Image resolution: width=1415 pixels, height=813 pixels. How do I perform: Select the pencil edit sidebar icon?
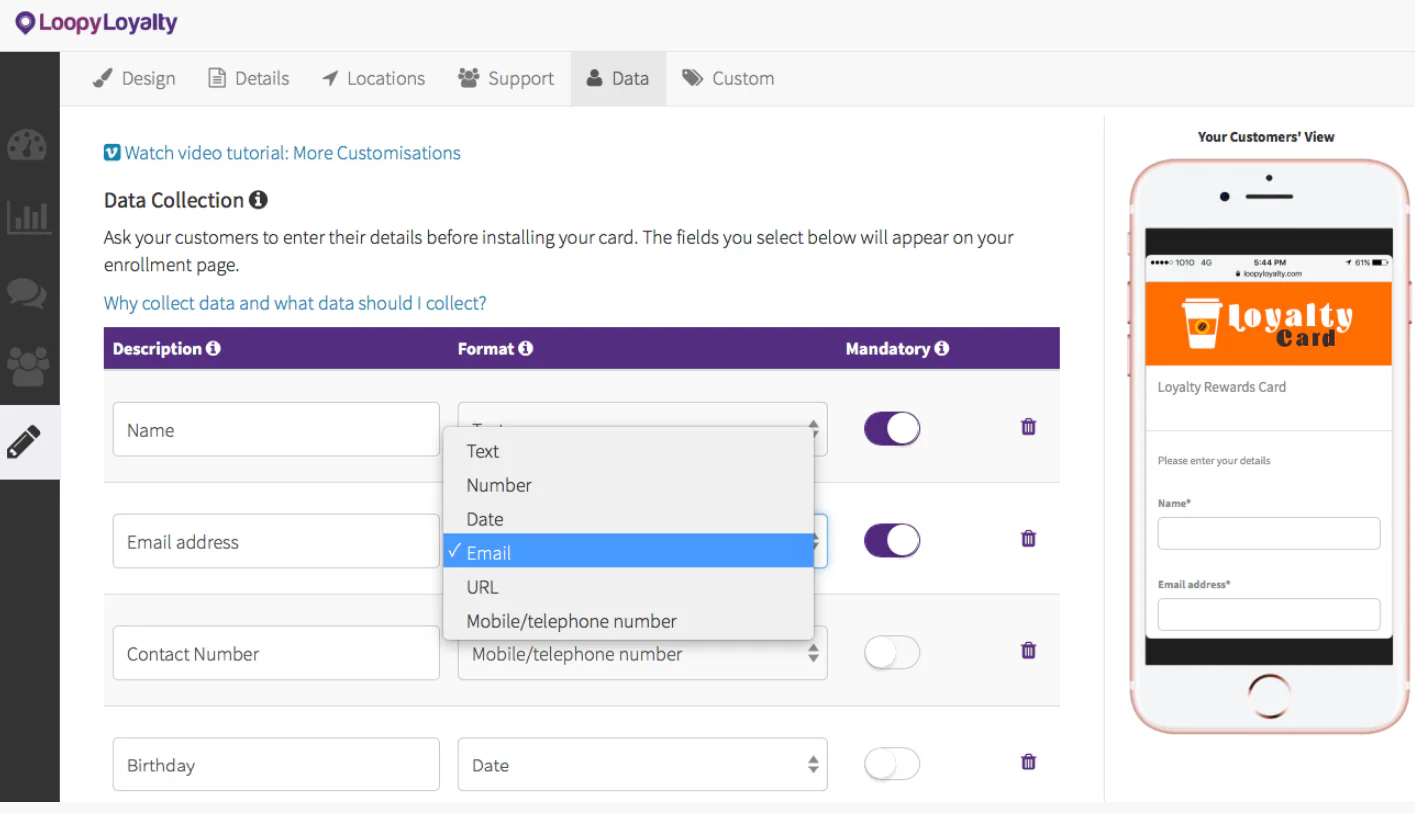coord(24,441)
